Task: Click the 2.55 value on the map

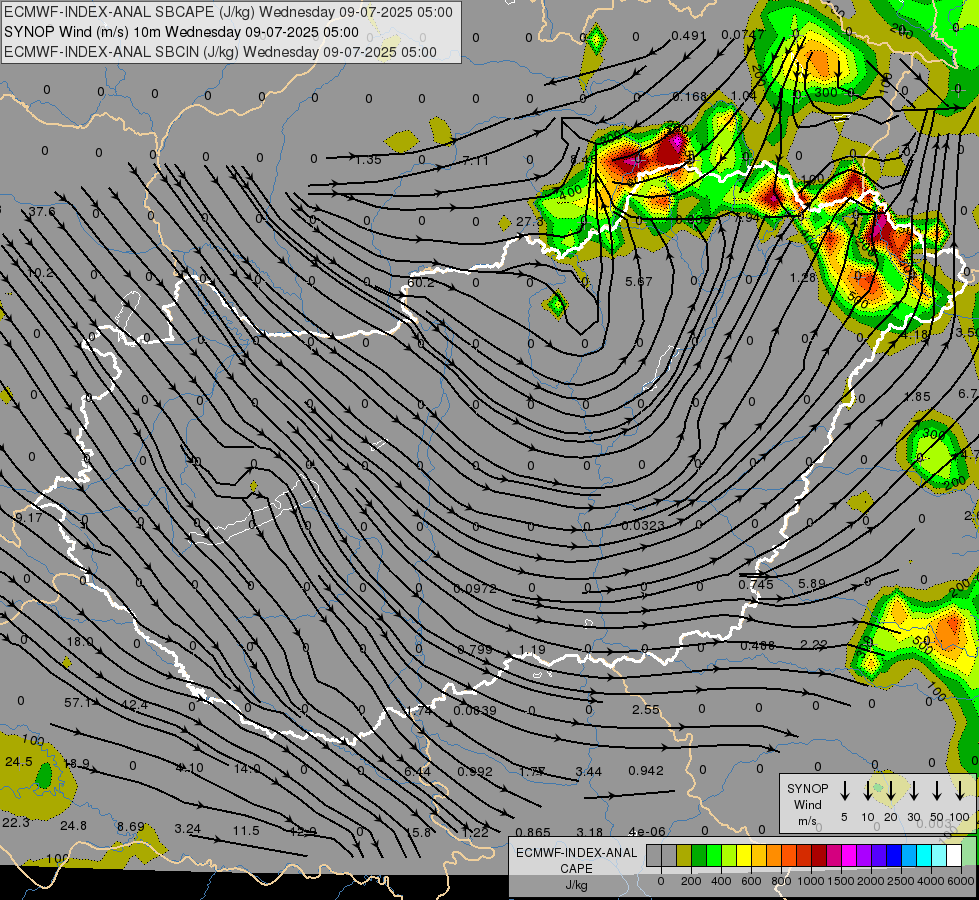Action: click(646, 710)
